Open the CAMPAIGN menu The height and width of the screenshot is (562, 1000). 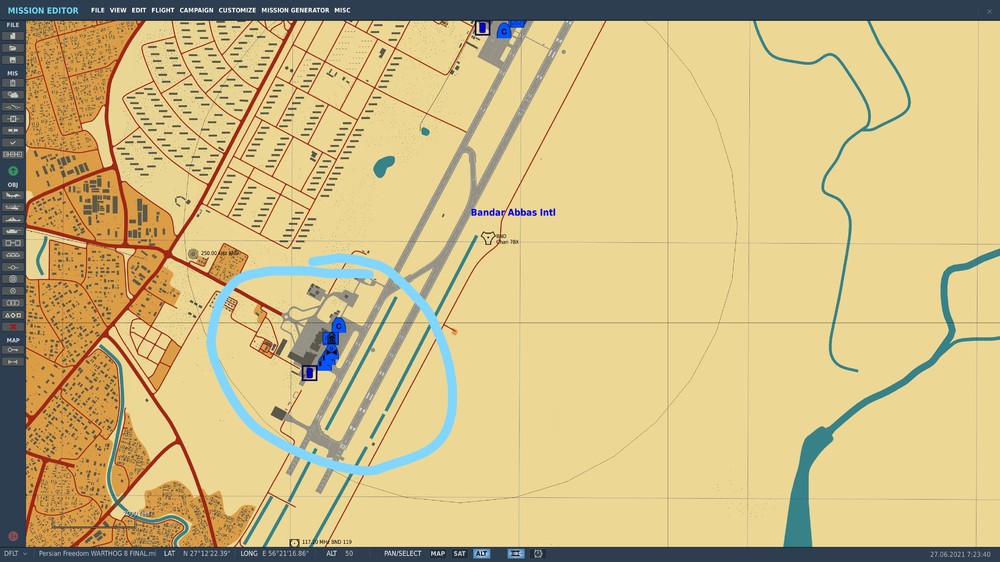(x=196, y=10)
